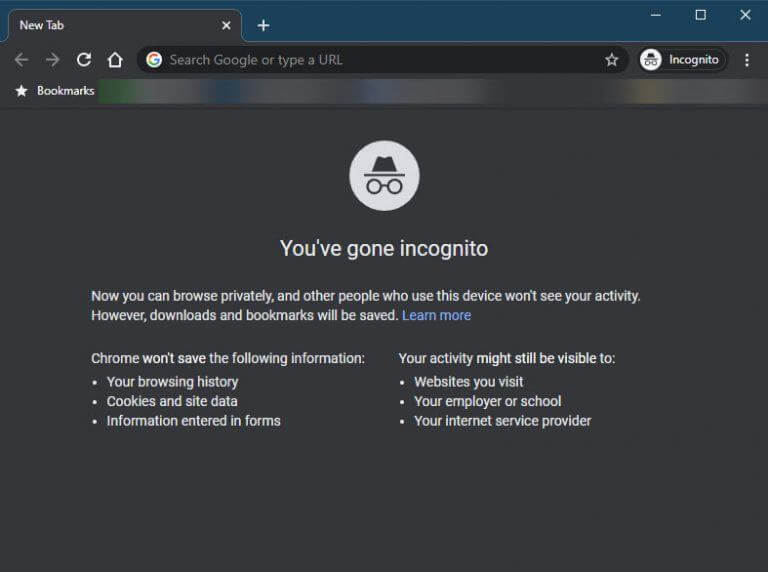
Task: Click the text 'Cookies and site data'
Action: pos(172,402)
